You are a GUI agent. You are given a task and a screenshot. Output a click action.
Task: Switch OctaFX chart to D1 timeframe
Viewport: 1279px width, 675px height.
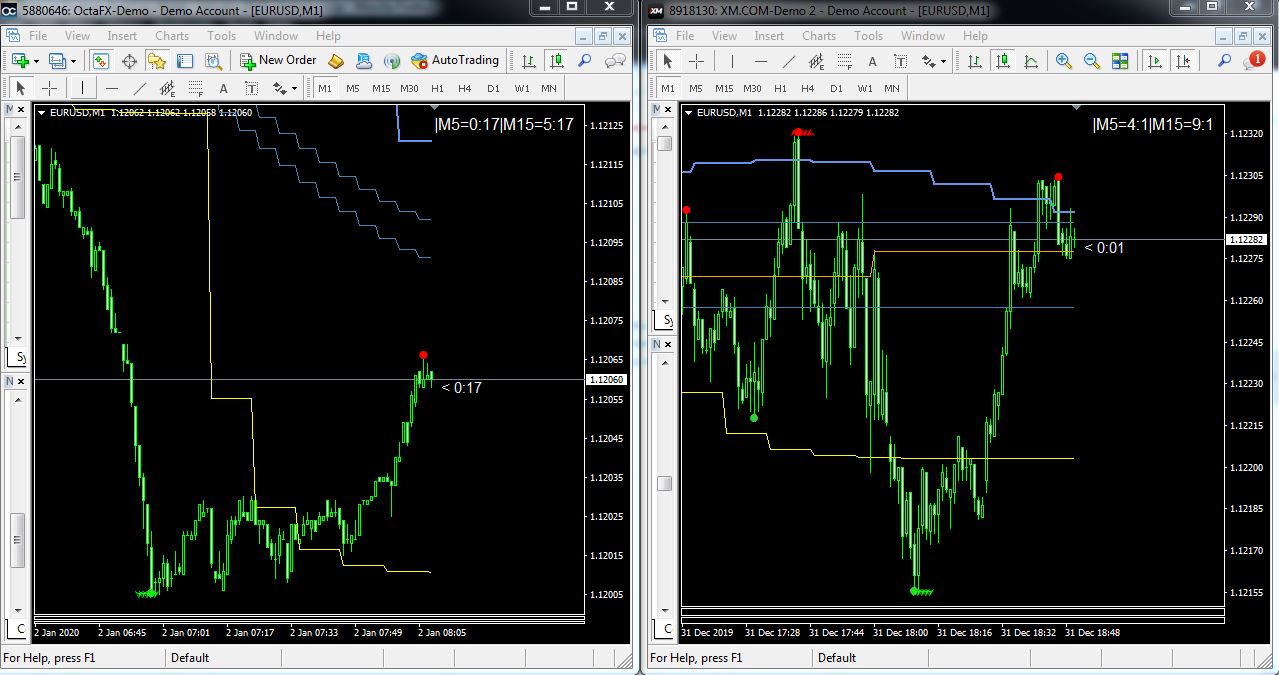[x=493, y=88]
